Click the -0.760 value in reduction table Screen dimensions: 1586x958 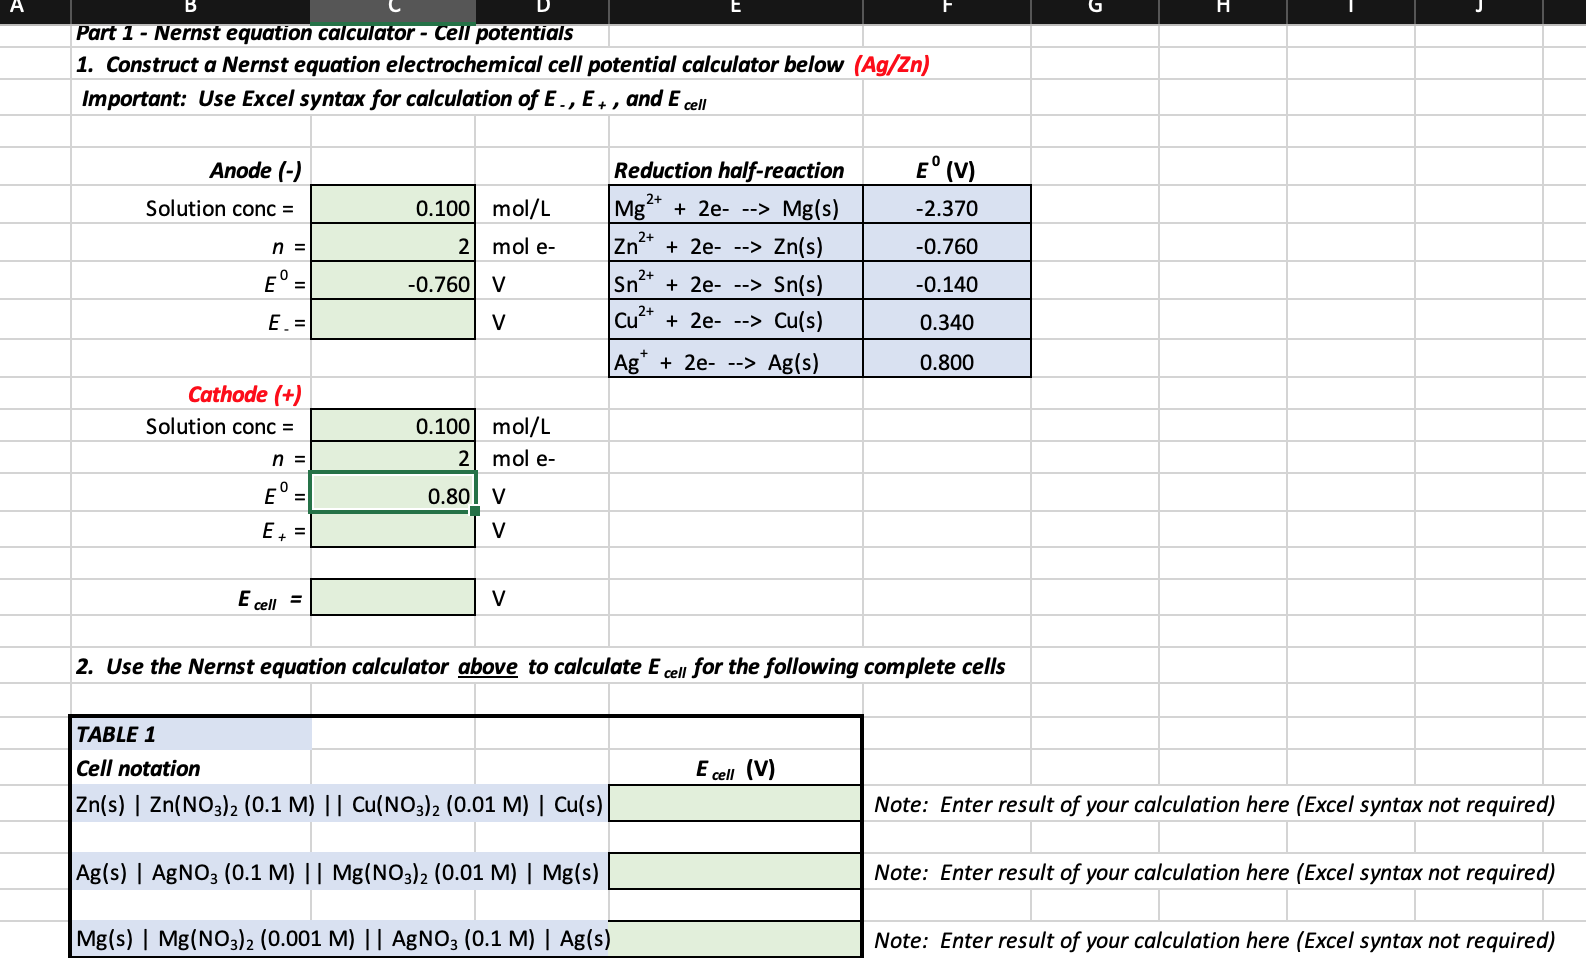[x=947, y=243]
